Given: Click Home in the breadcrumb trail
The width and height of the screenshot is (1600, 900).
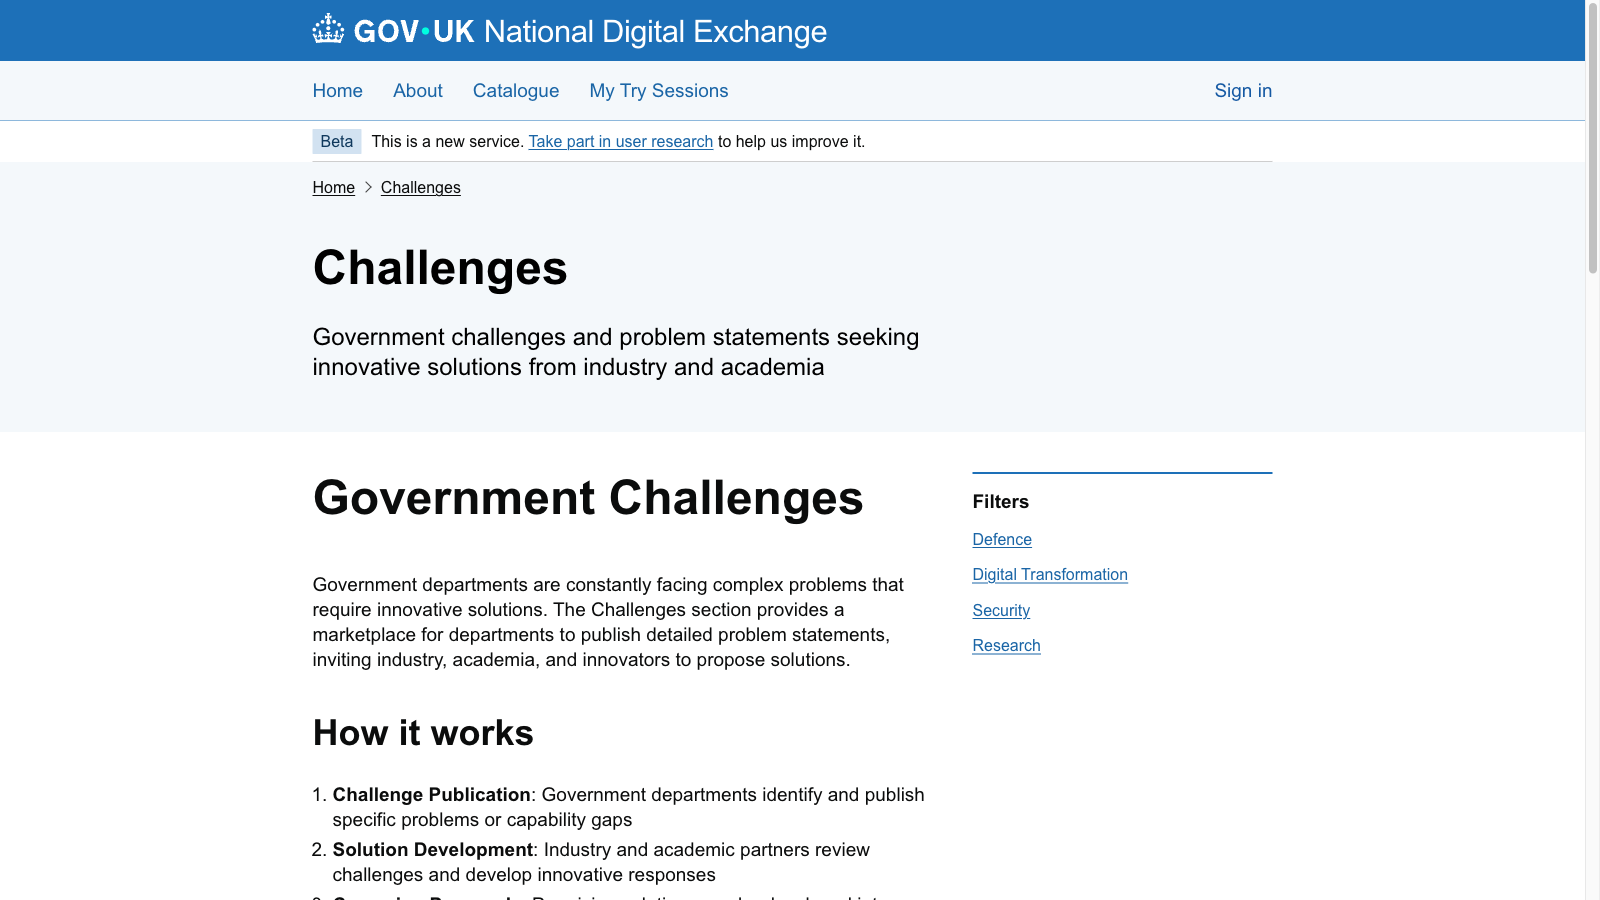Looking at the screenshot, I should tap(334, 188).
